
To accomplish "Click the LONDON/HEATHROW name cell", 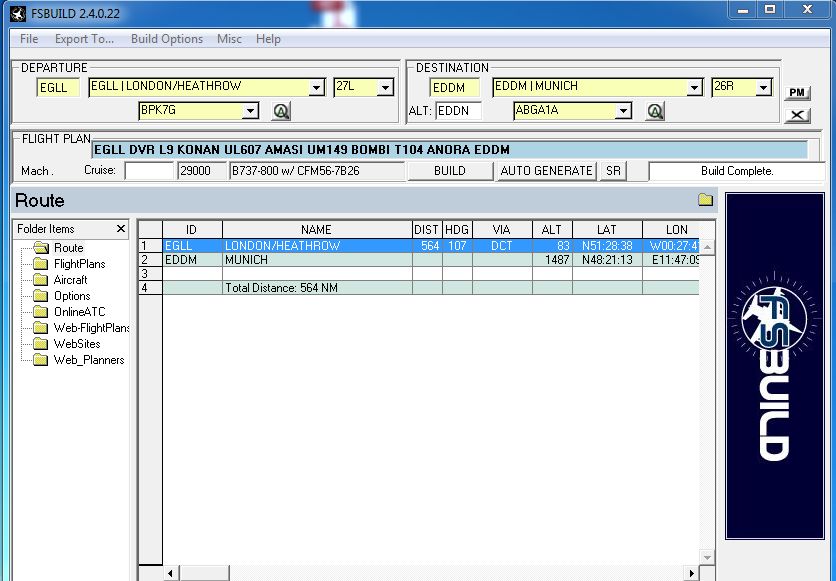I will [x=317, y=246].
